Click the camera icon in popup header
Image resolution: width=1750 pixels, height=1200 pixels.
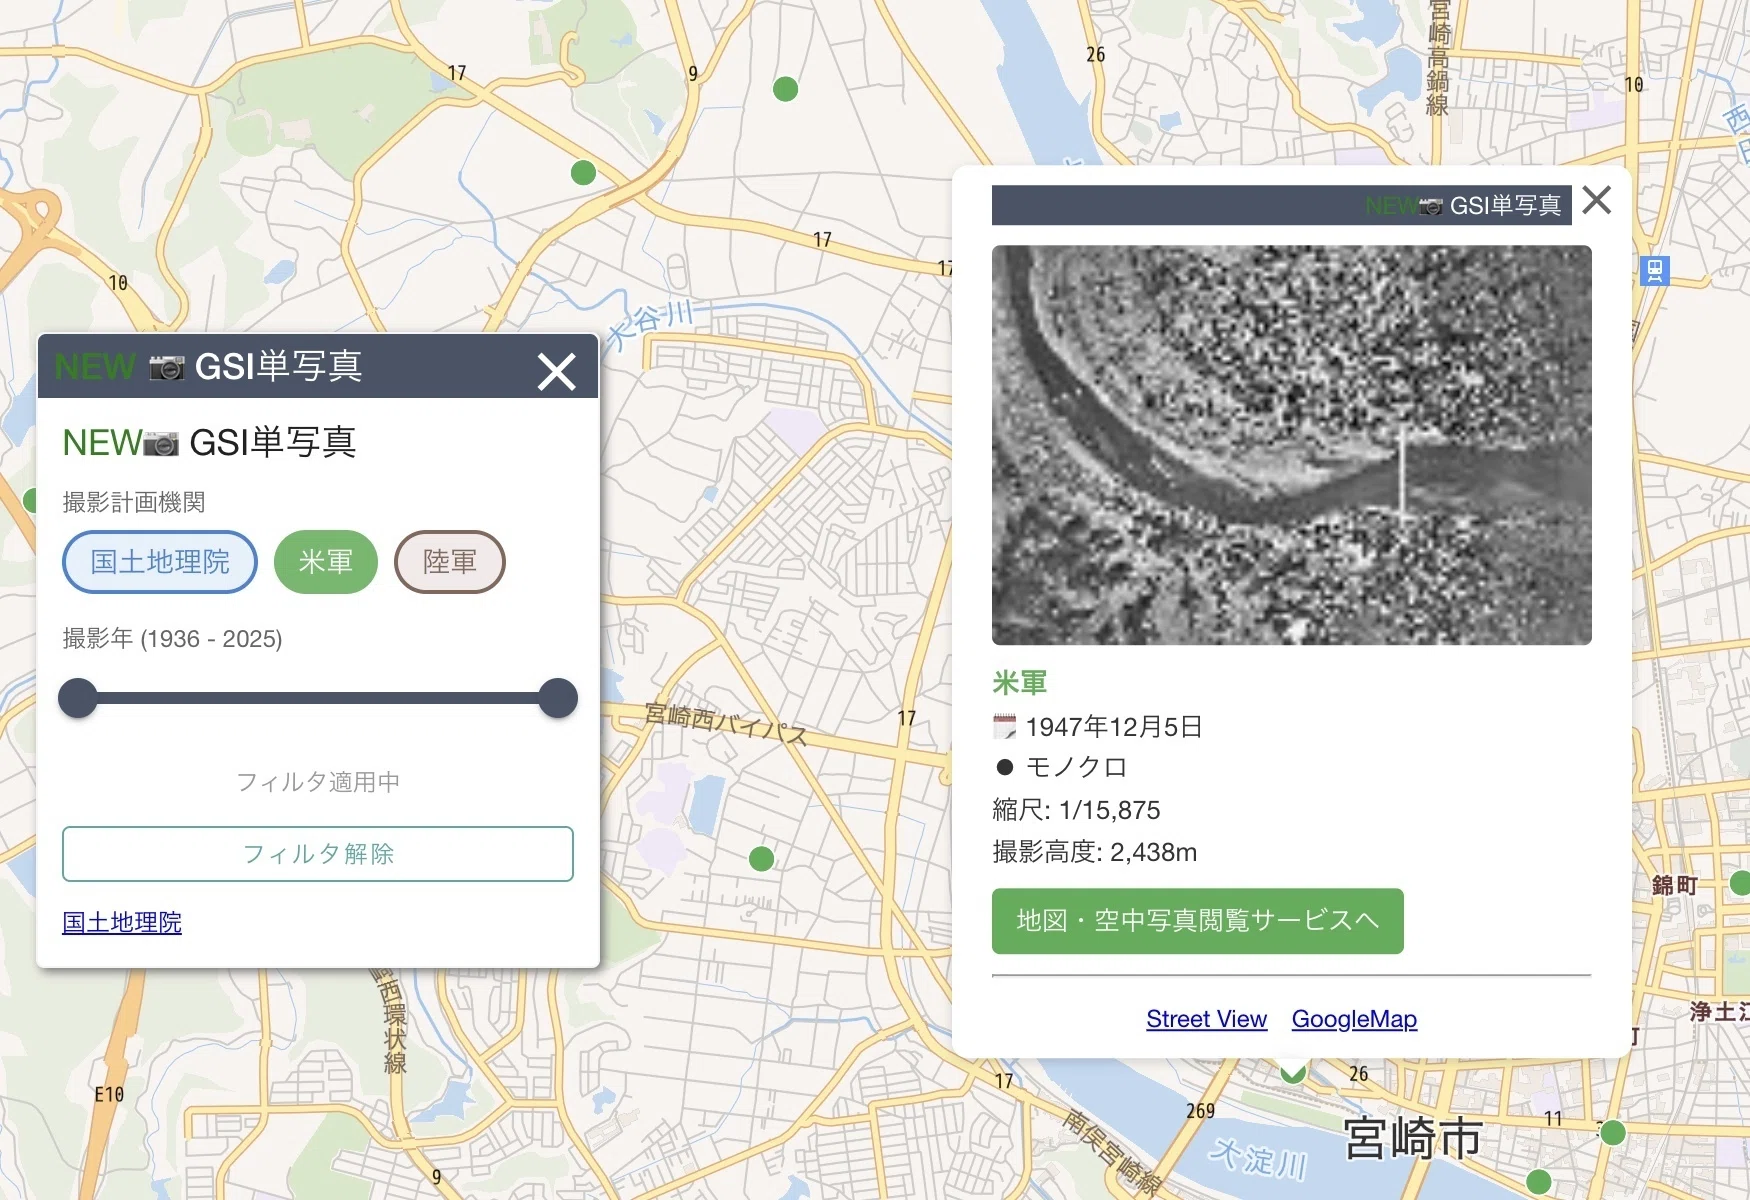(x=1432, y=207)
